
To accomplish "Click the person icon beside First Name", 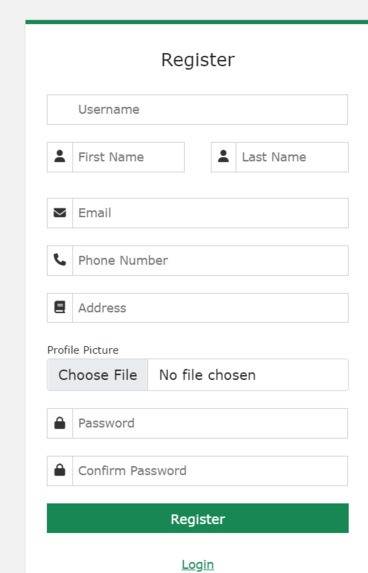I will [x=60, y=156].
